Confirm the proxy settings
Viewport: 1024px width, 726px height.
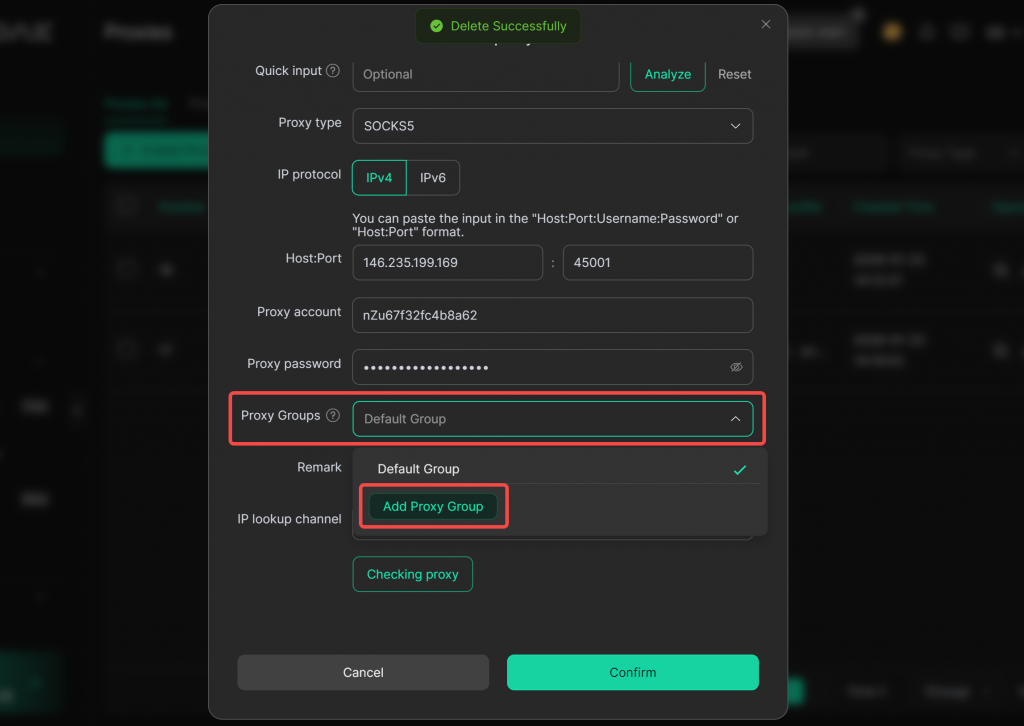632,672
